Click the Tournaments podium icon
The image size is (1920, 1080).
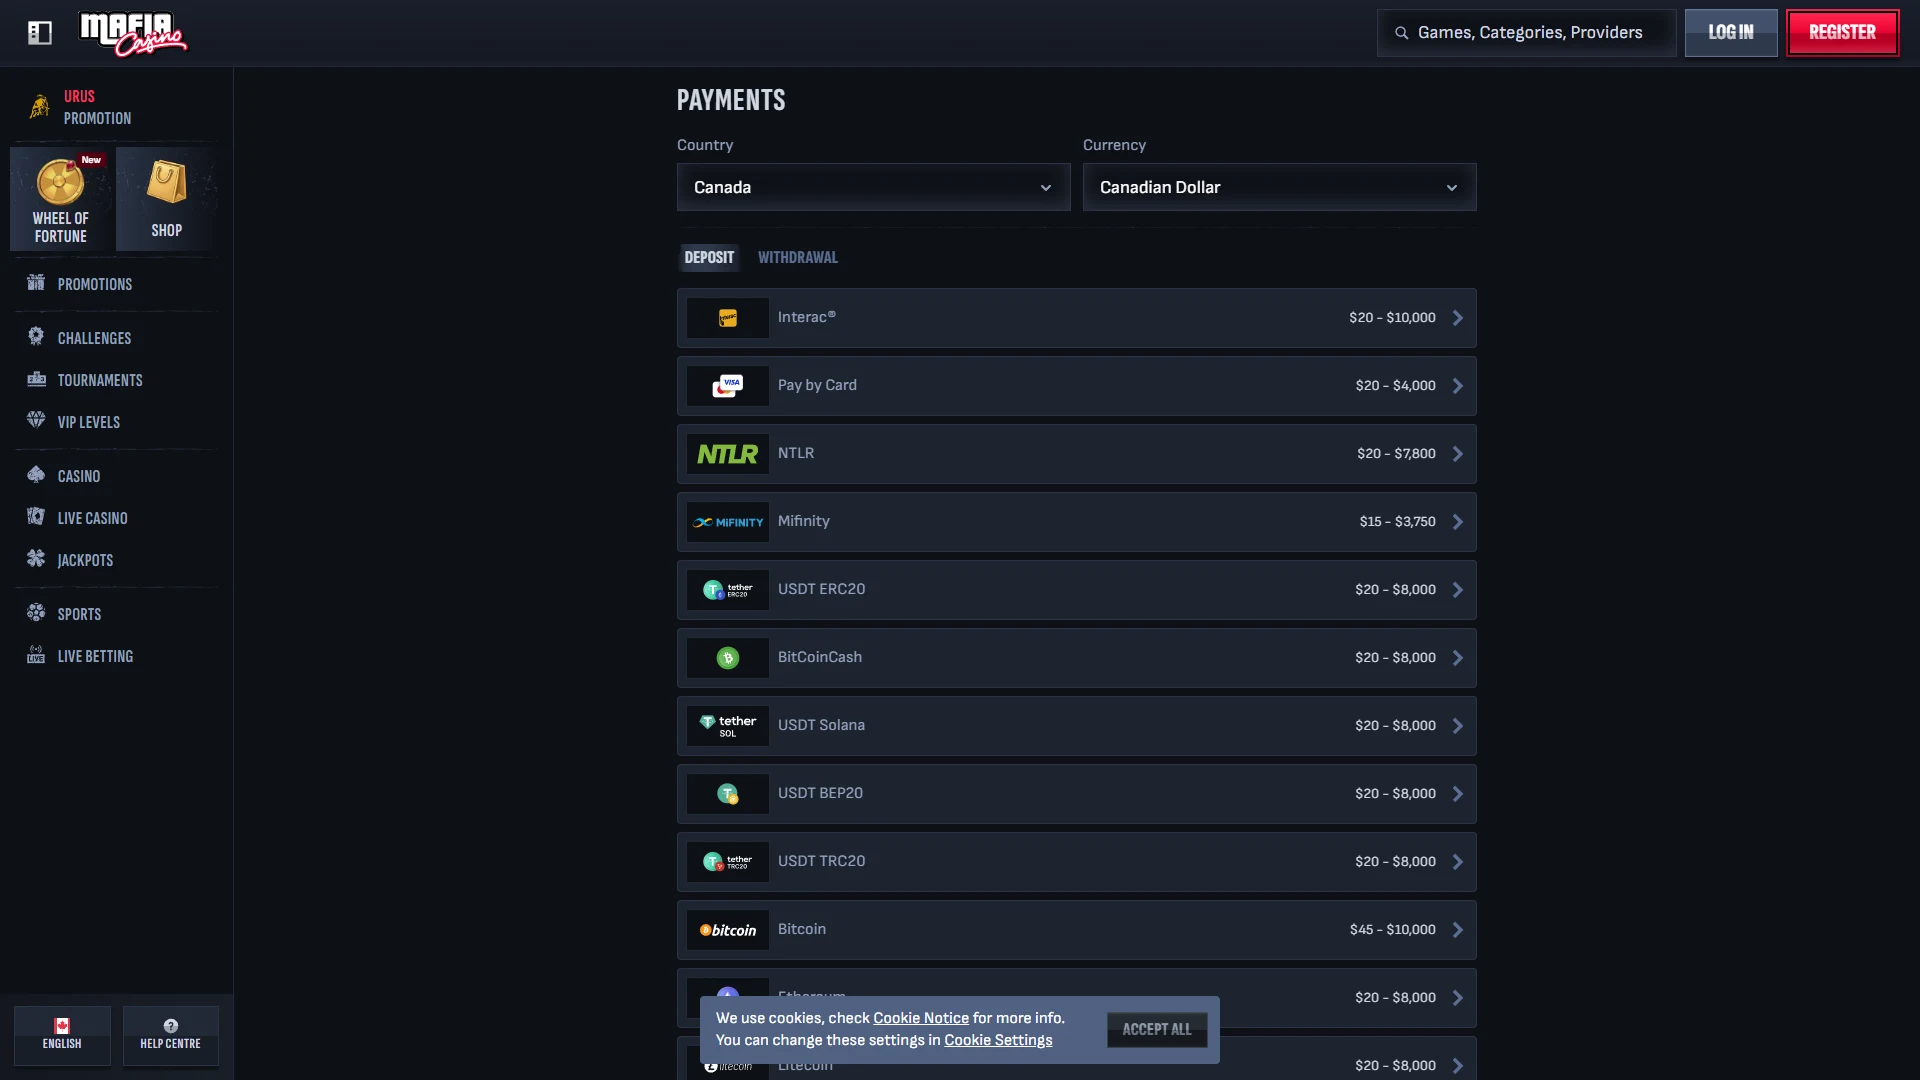pos(36,379)
